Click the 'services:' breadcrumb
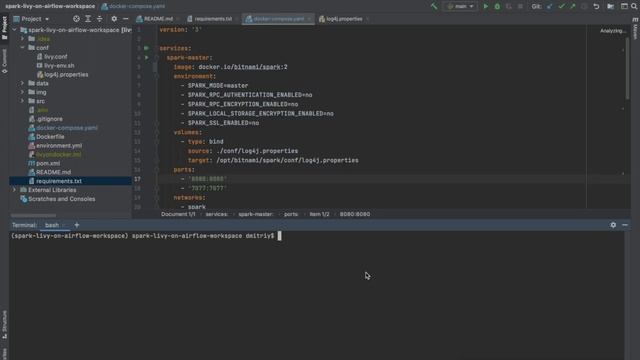 pos(217,214)
